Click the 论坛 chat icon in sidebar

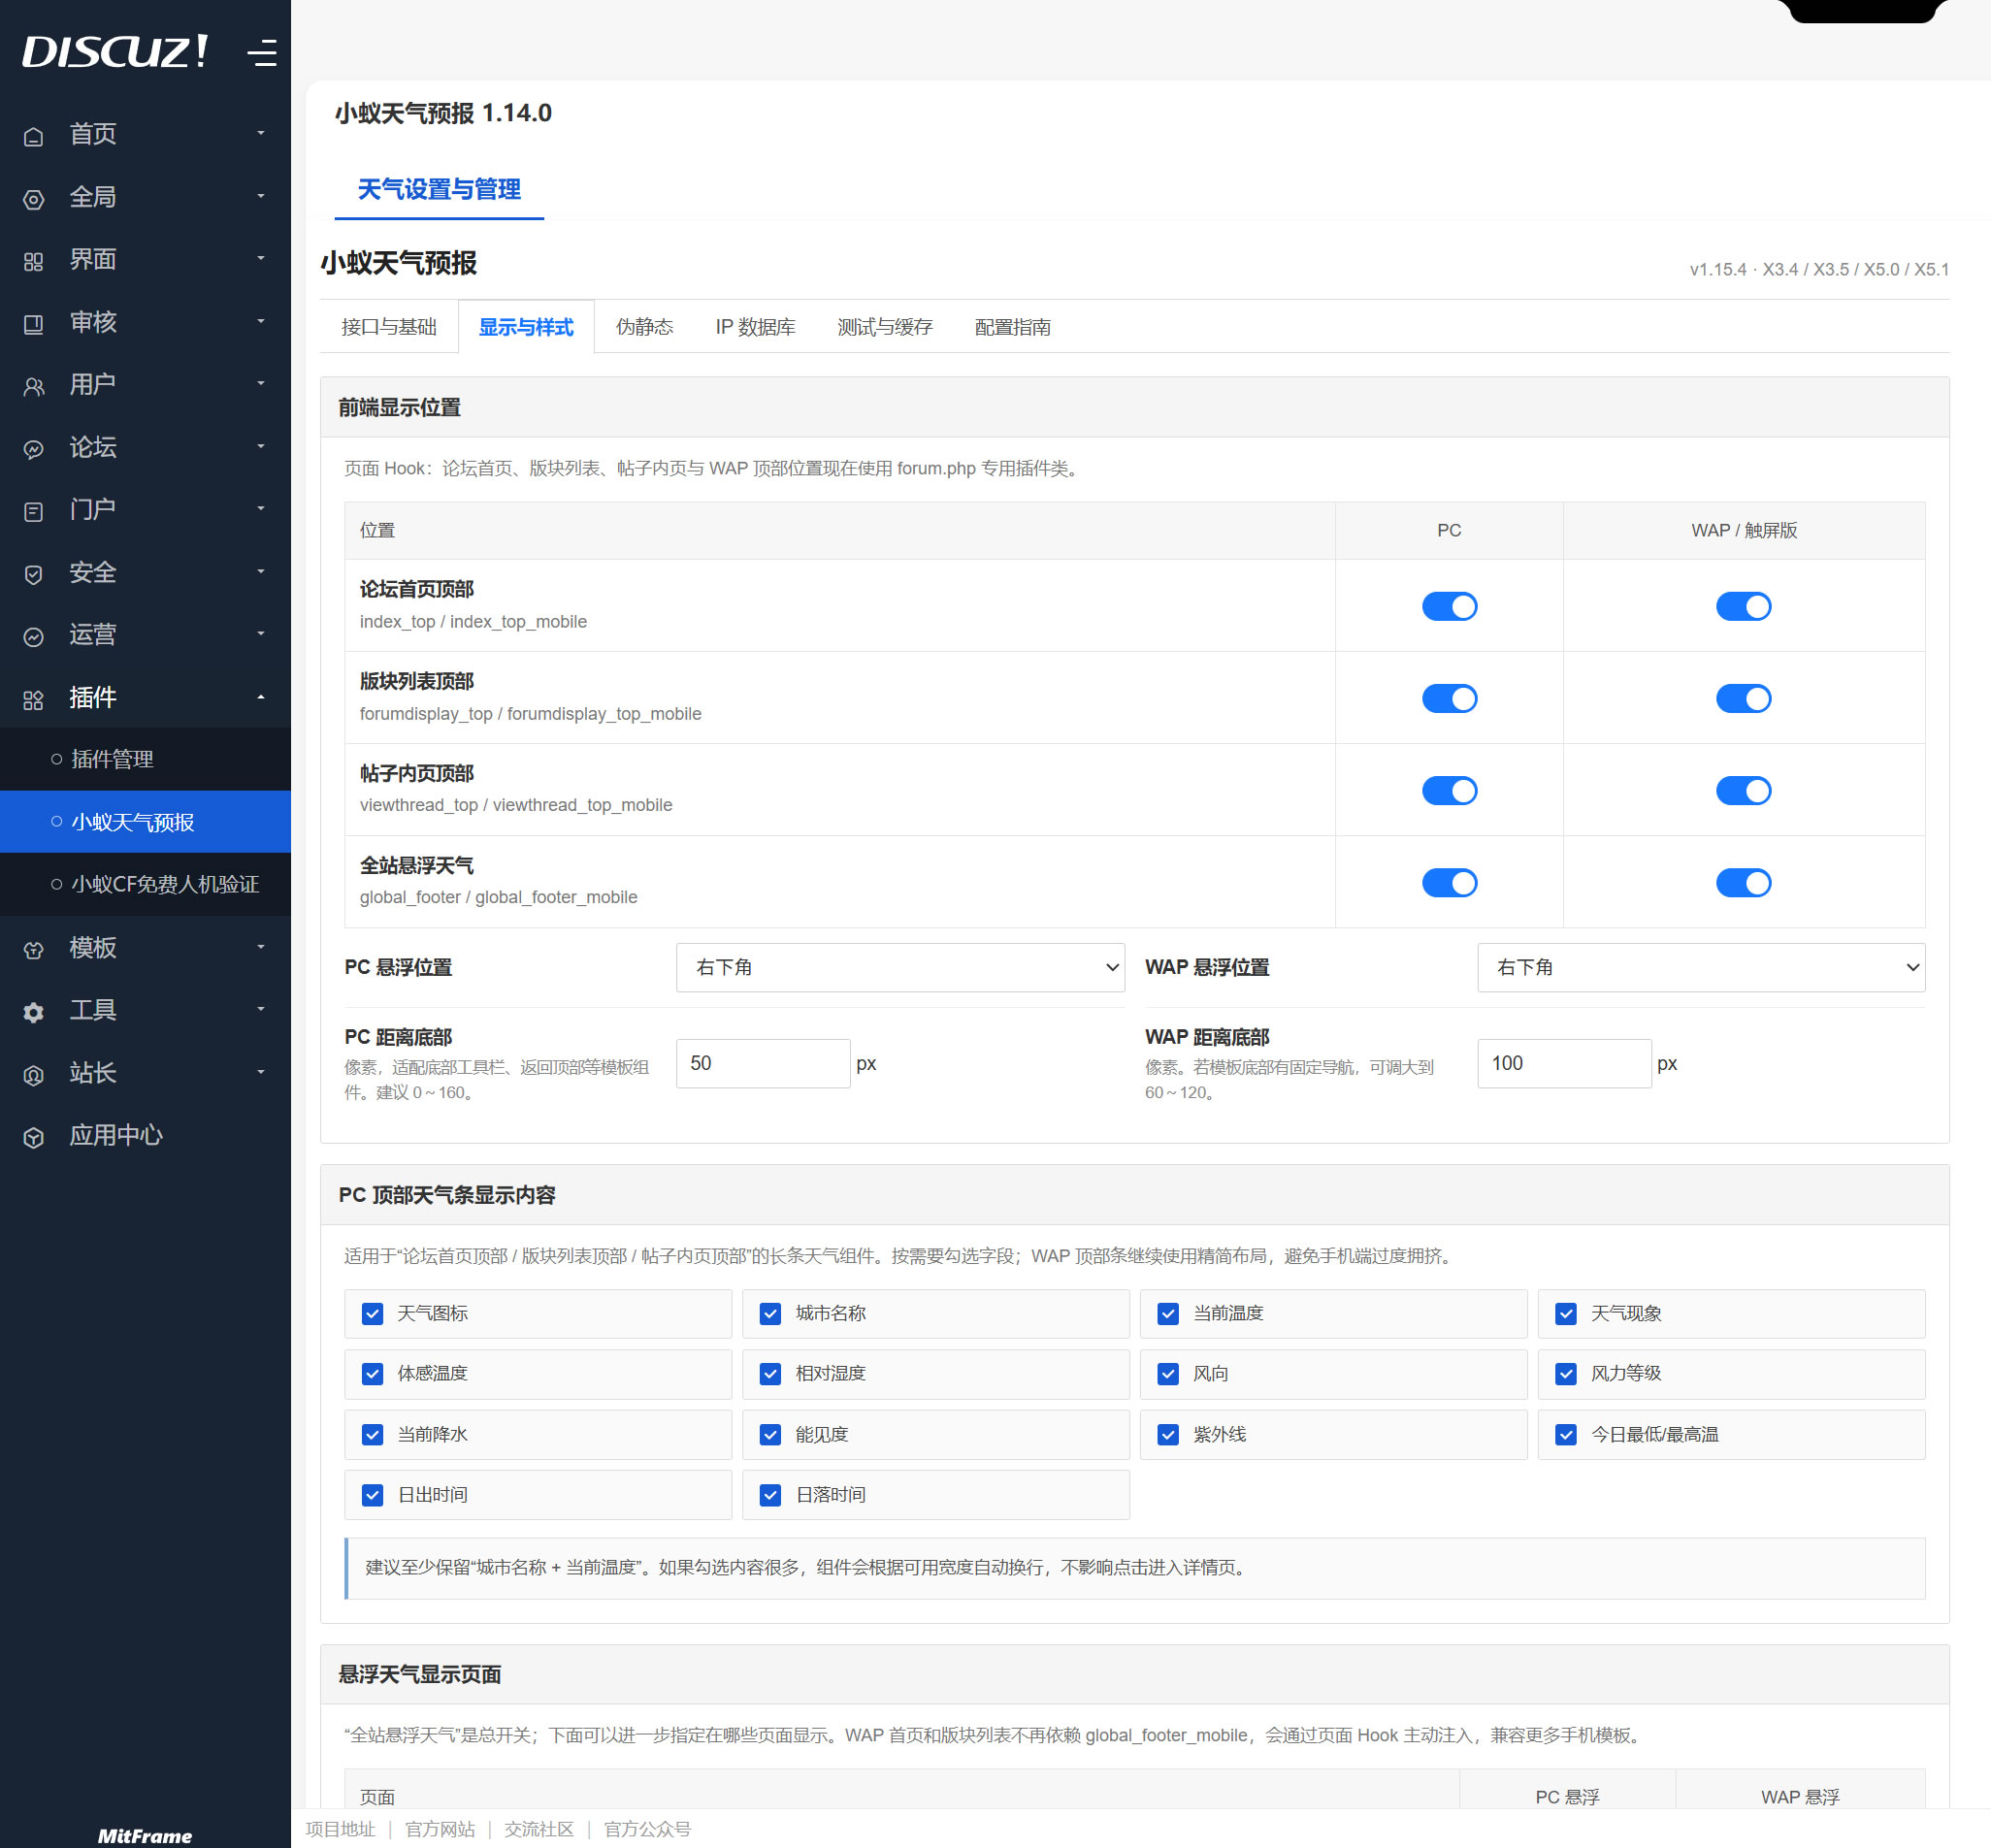click(34, 449)
